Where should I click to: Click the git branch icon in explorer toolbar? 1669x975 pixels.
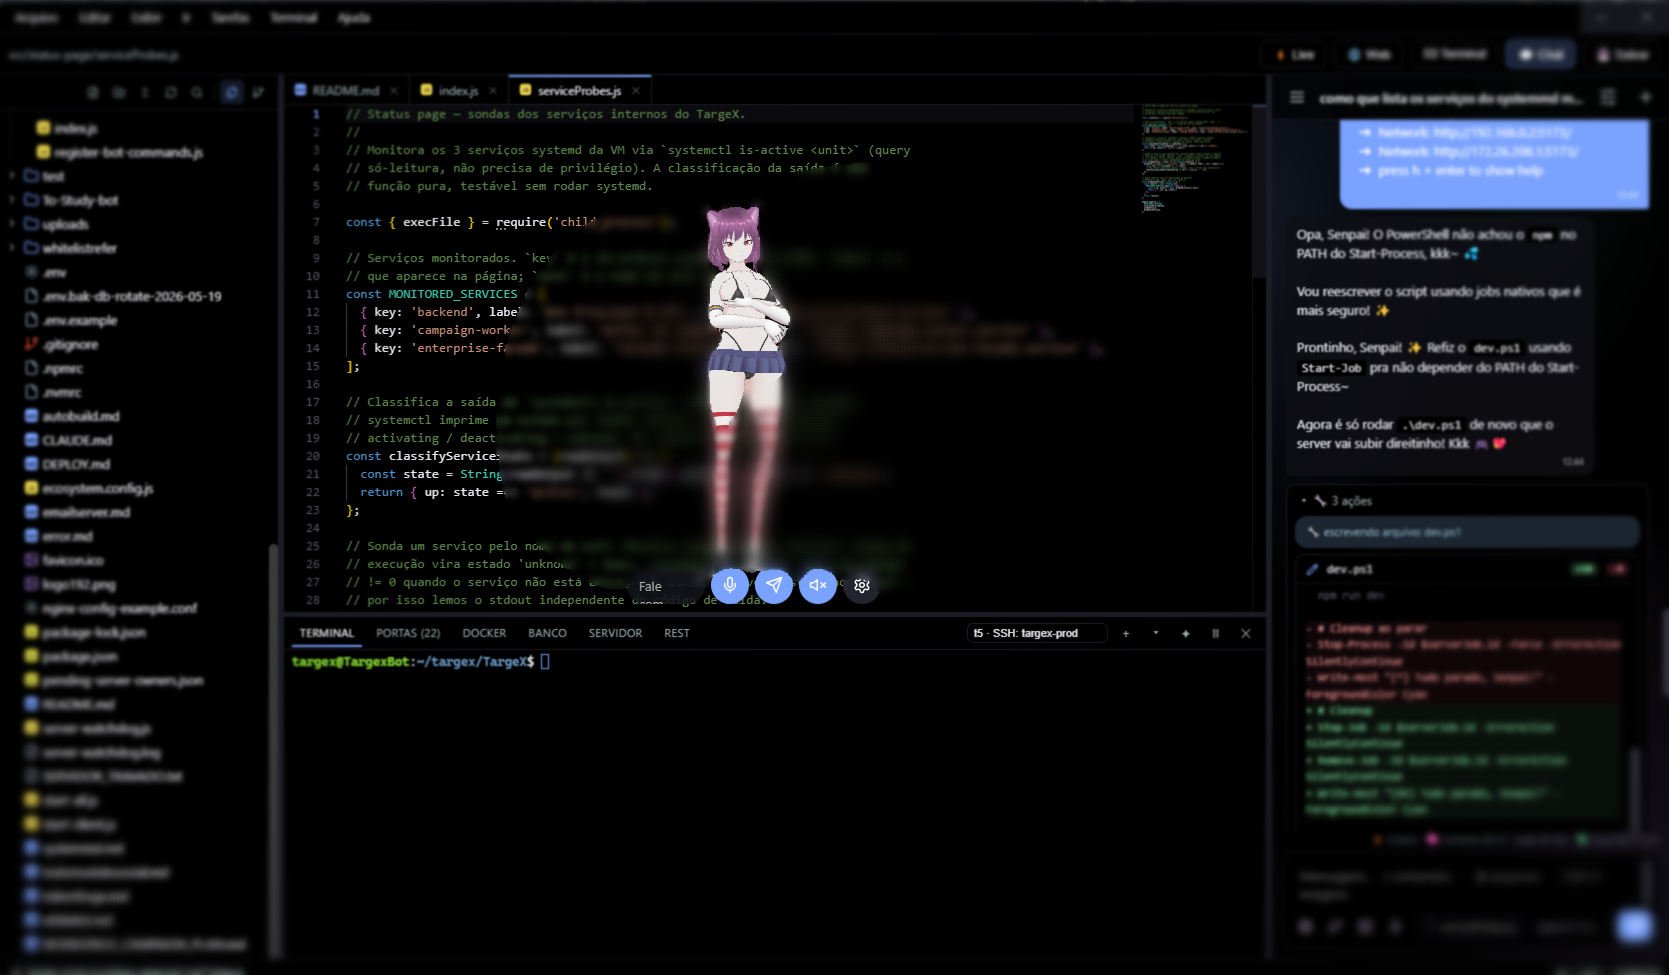point(258,92)
